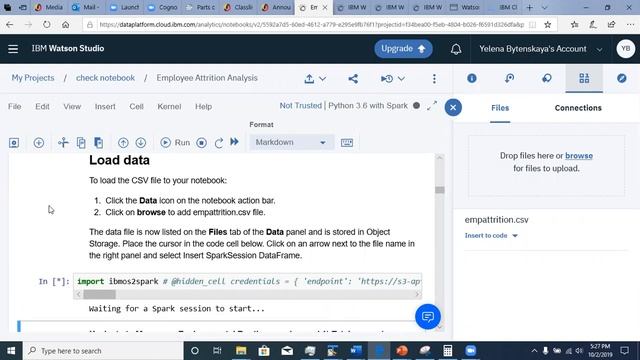Image resolution: width=640 pixels, height=360 pixels.
Task: Select the Data (find and add data) icon
Action: pyautogui.click(x=584, y=78)
